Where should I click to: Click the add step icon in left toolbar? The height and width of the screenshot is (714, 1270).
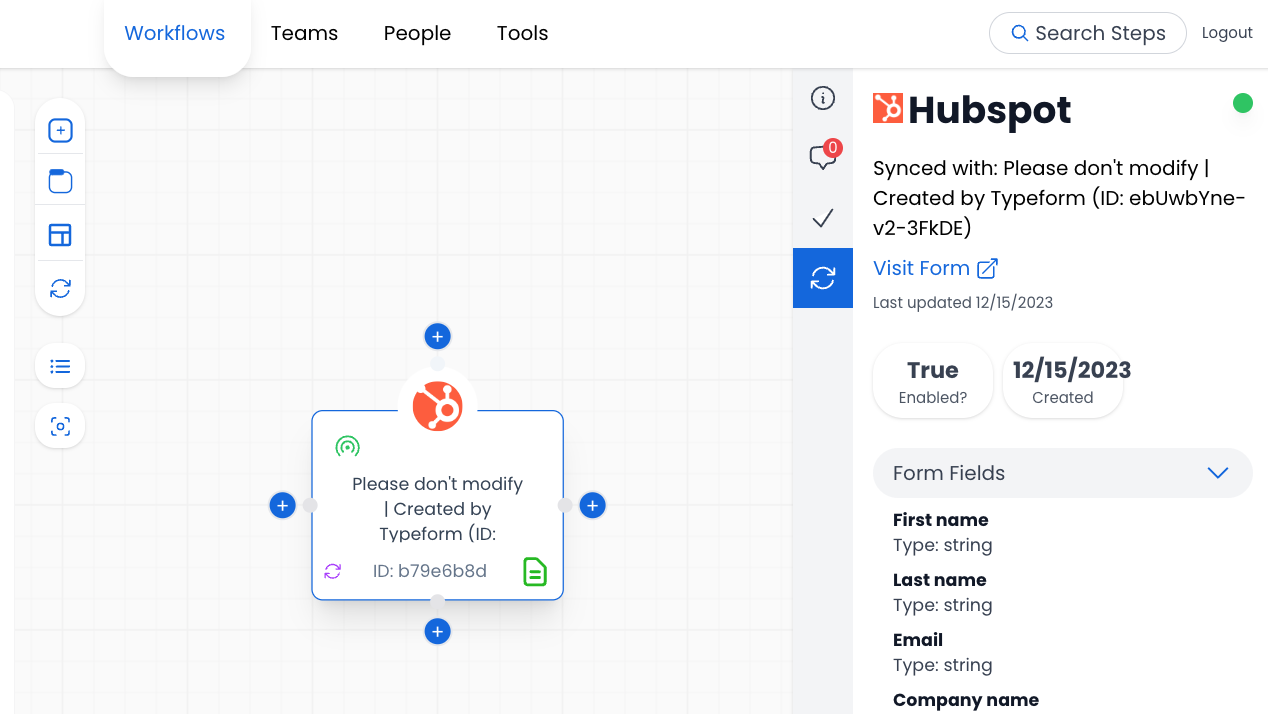point(60,131)
